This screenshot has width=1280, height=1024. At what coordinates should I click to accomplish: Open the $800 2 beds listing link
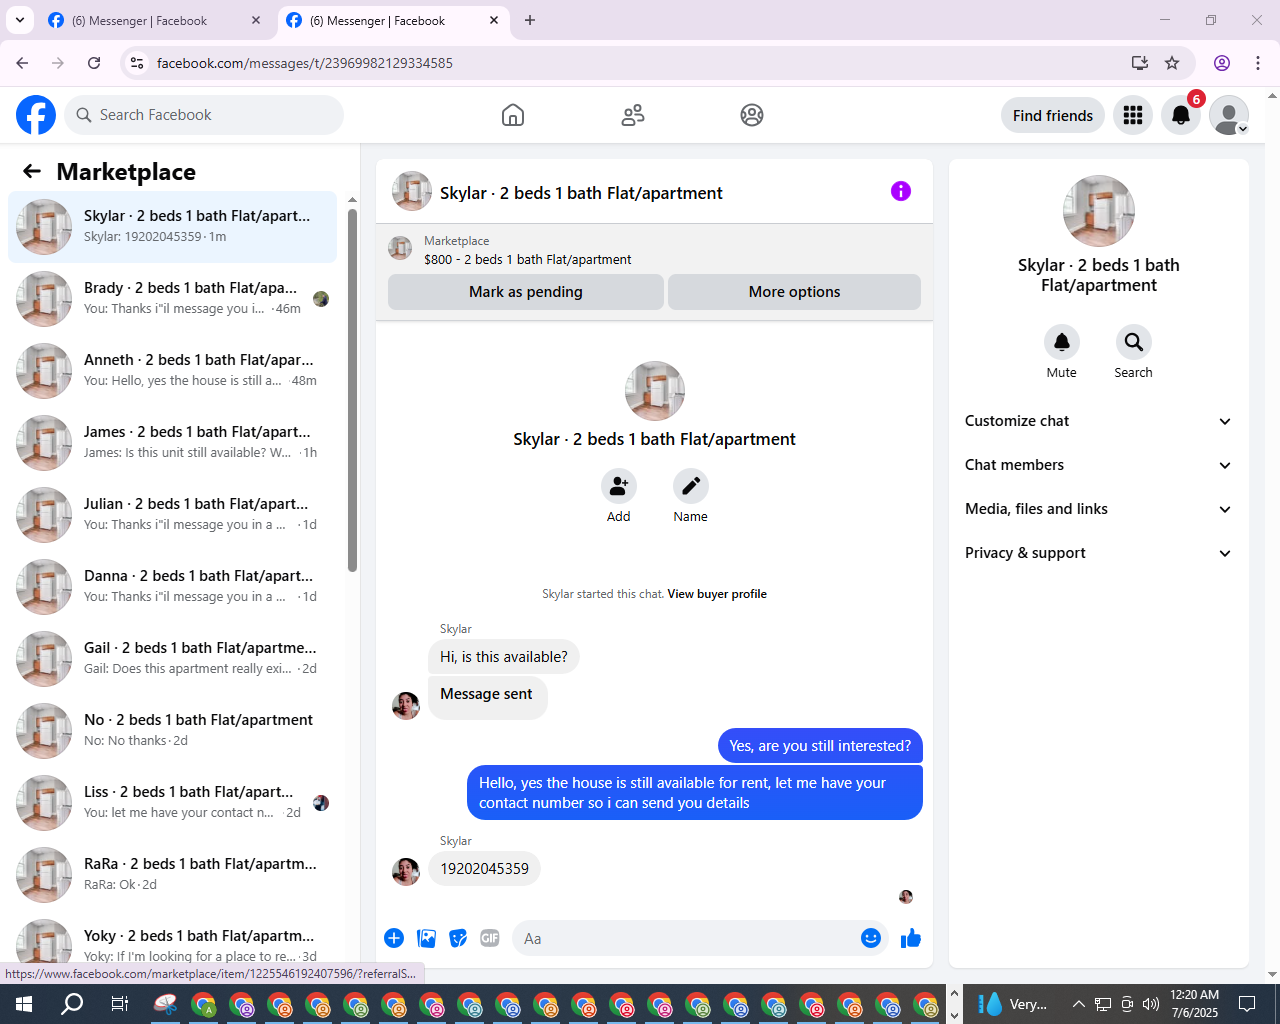528,259
